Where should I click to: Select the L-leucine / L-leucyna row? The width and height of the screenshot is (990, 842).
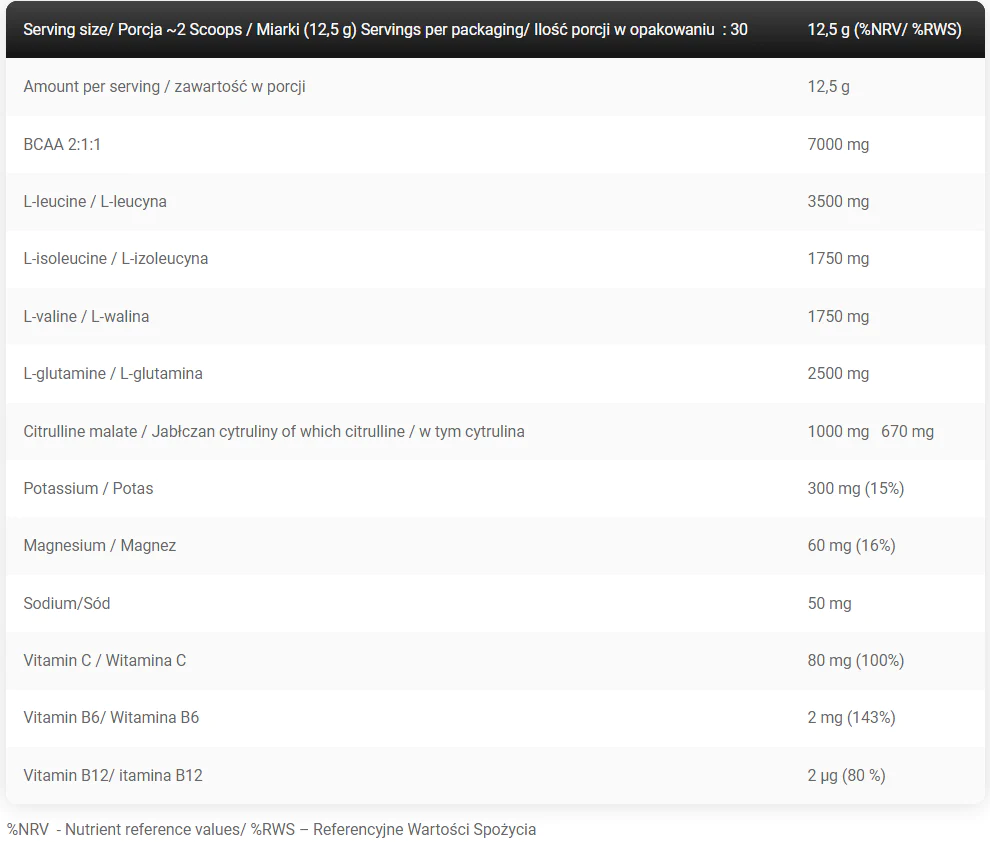(495, 201)
